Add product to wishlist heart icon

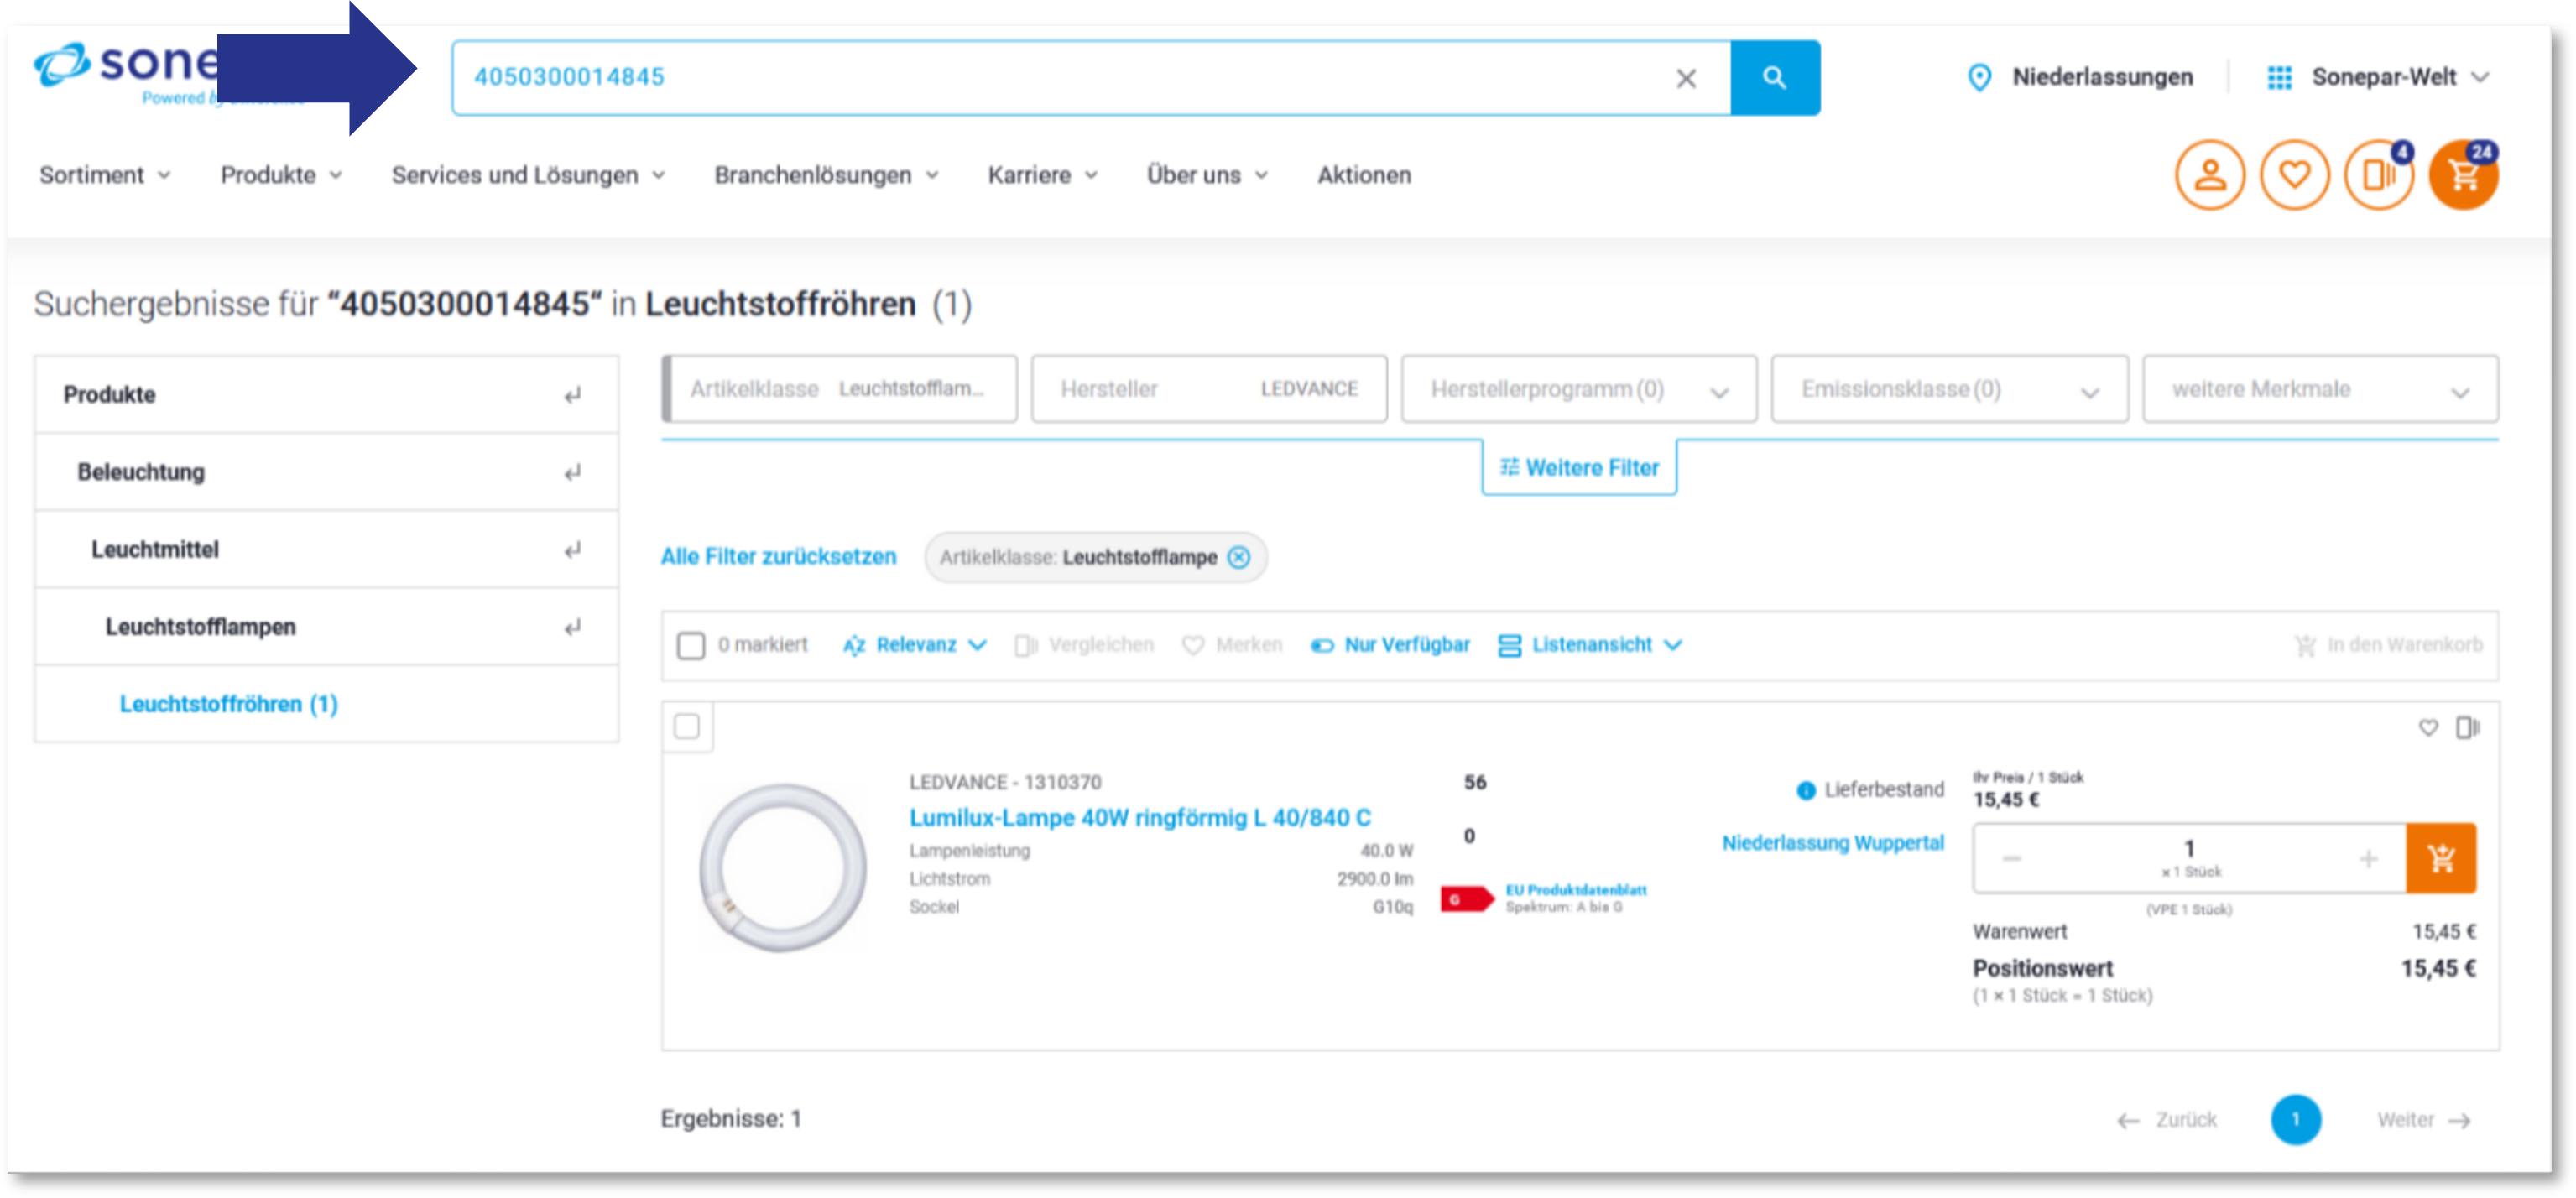coord(2428,728)
